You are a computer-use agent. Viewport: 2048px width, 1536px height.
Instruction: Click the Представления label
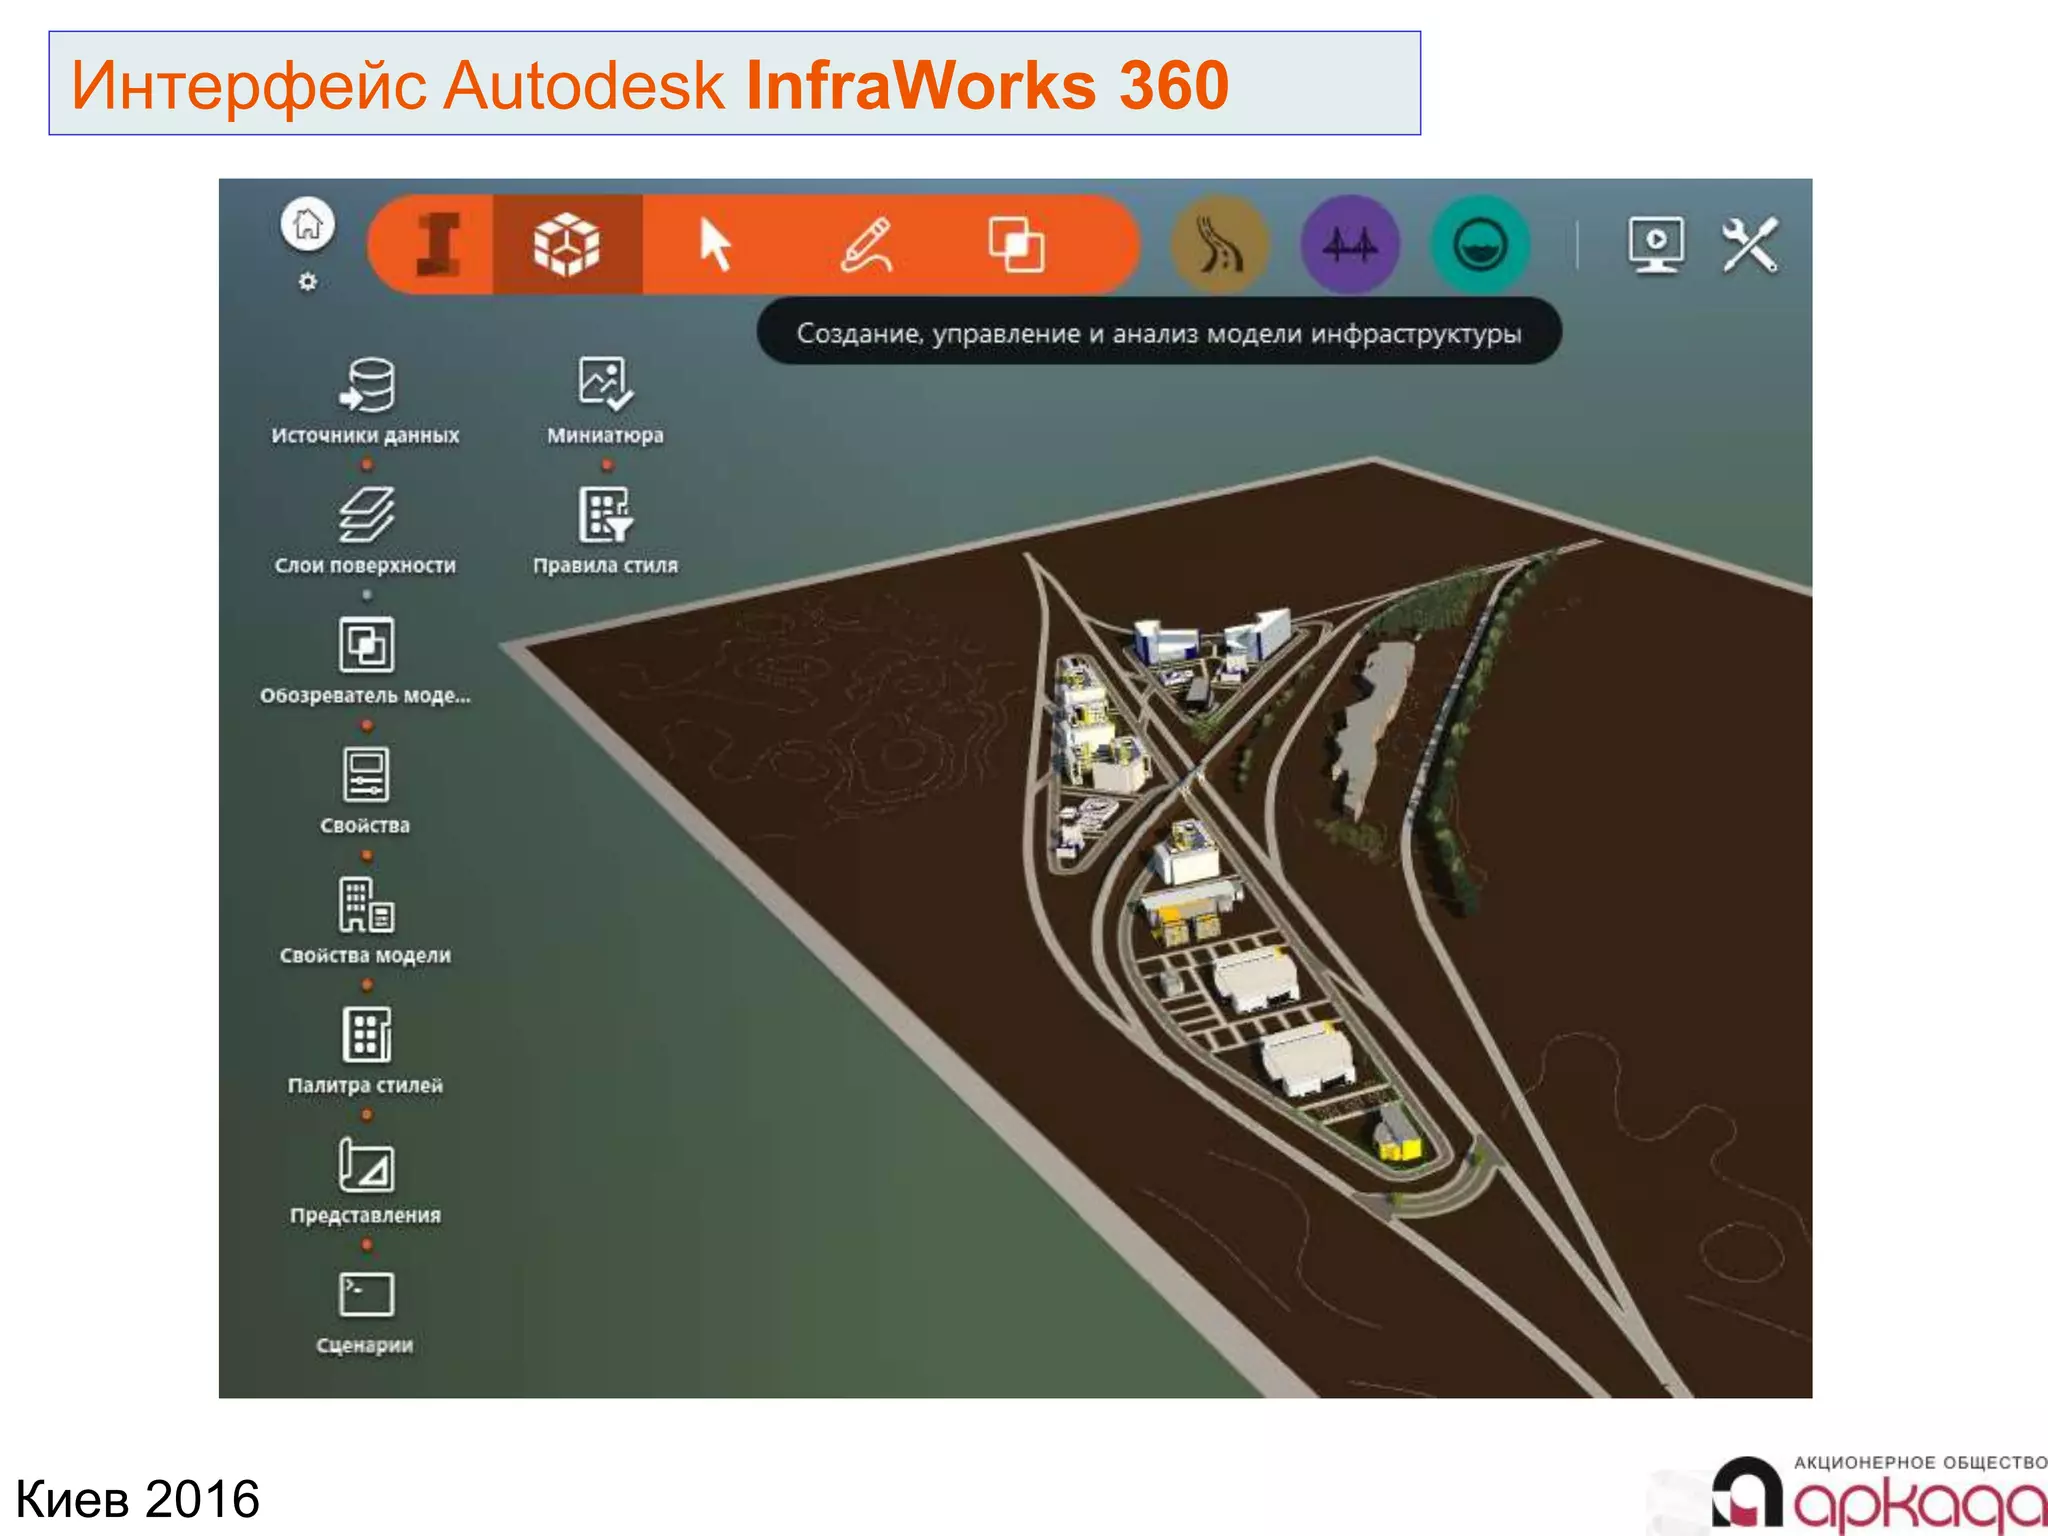[x=365, y=1215]
